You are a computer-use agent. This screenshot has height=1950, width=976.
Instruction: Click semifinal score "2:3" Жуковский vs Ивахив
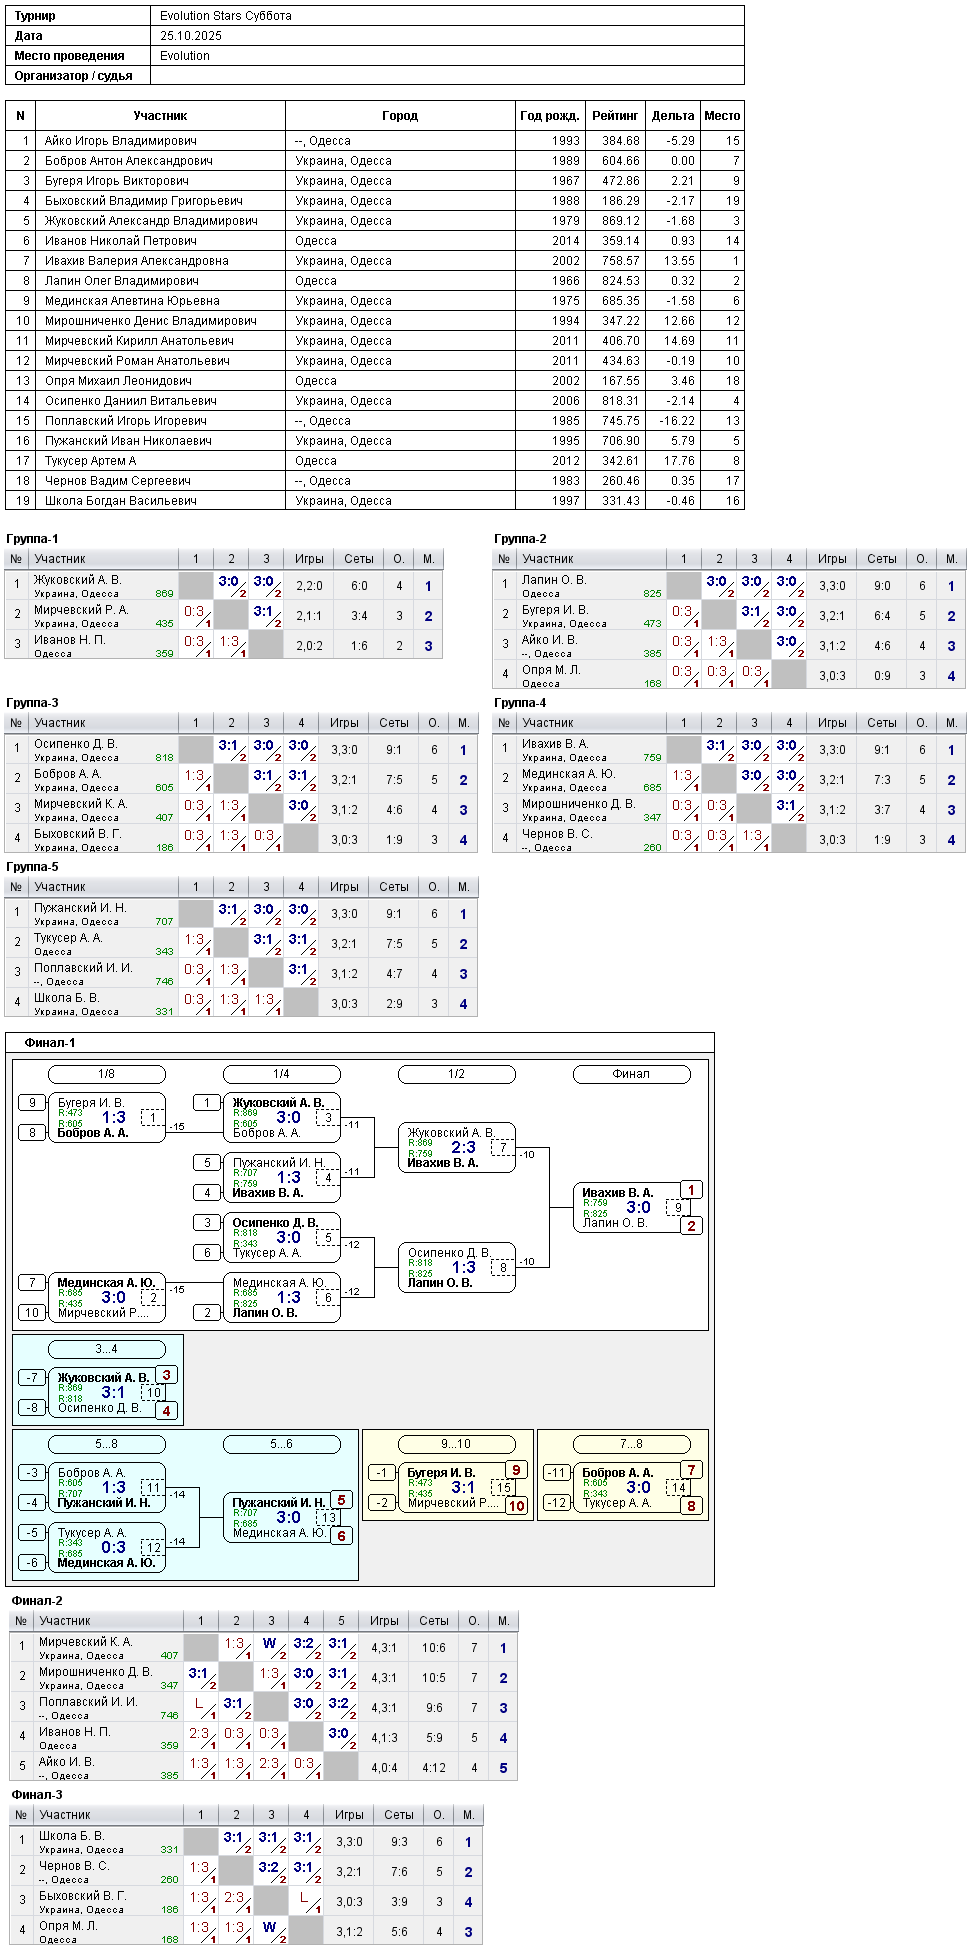point(463,1148)
